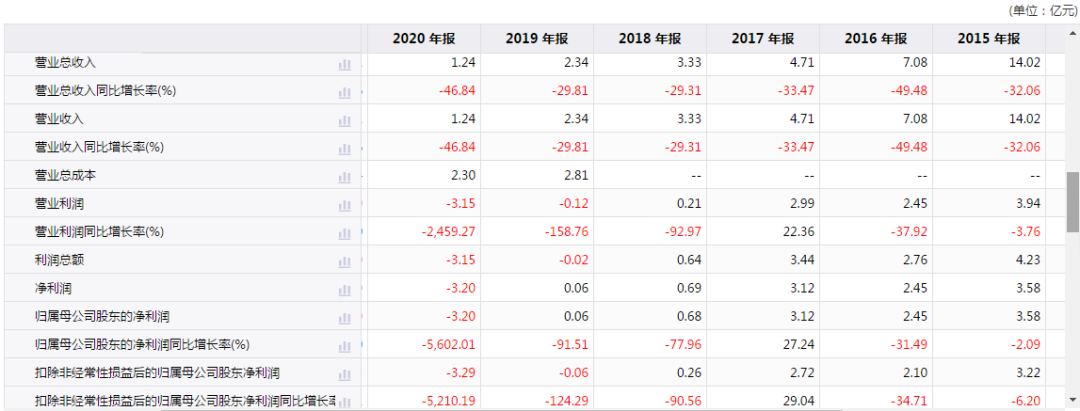This screenshot has width=1080, height=411.
Task: Select the 2020 年报 column header
Action: 423,39
